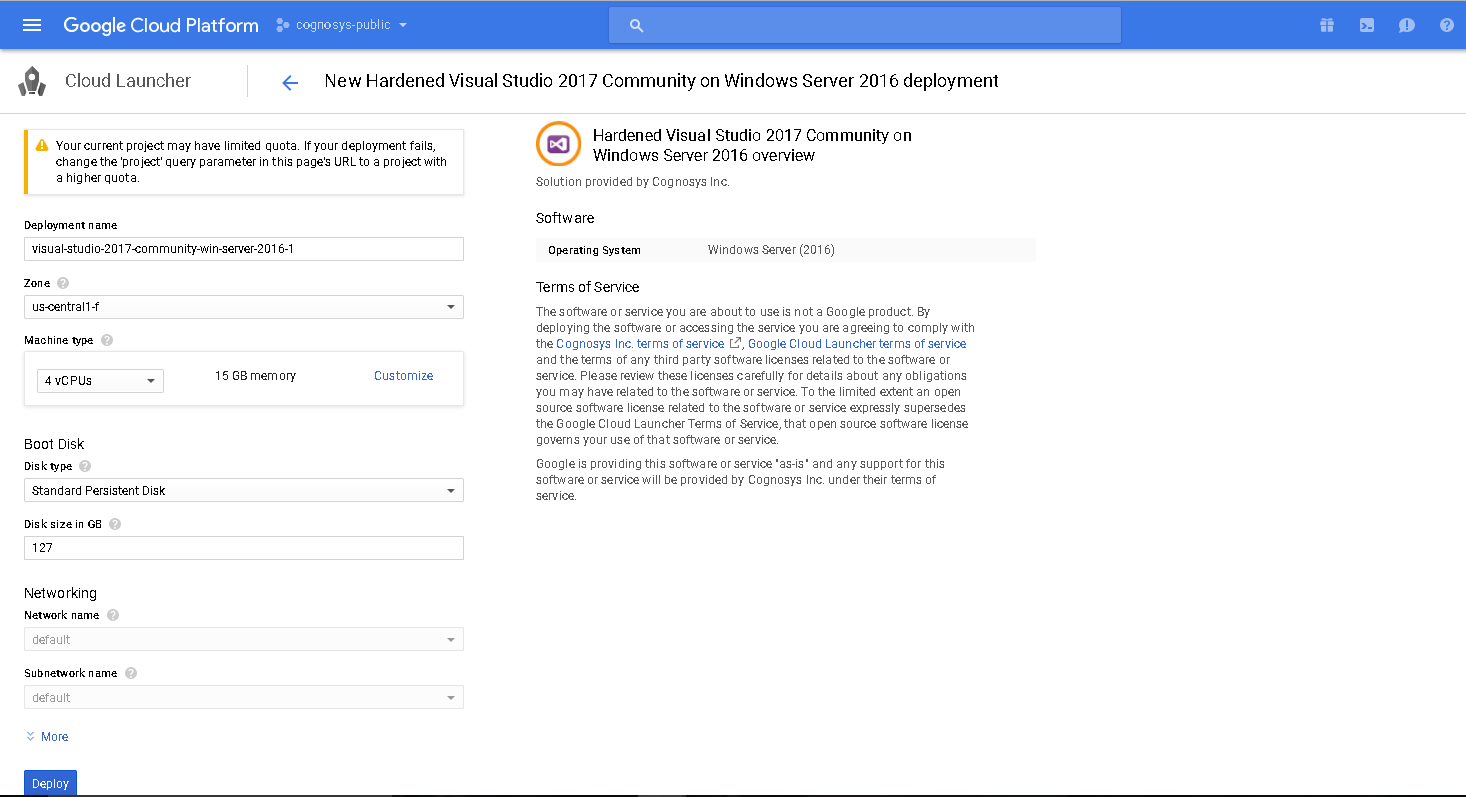This screenshot has height=797, width=1466.
Task: Open the 4 vCPUs machine type dropdown
Action: [x=100, y=381]
